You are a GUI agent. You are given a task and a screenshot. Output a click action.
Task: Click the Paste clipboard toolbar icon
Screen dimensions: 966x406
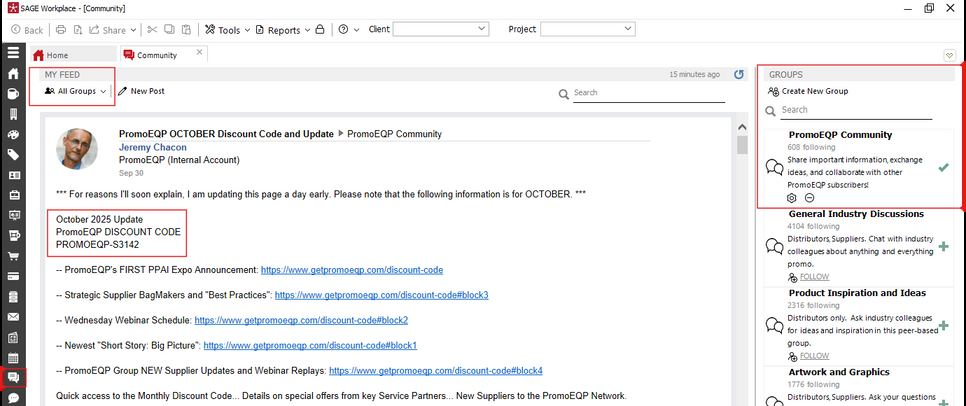click(x=186, y=30)
